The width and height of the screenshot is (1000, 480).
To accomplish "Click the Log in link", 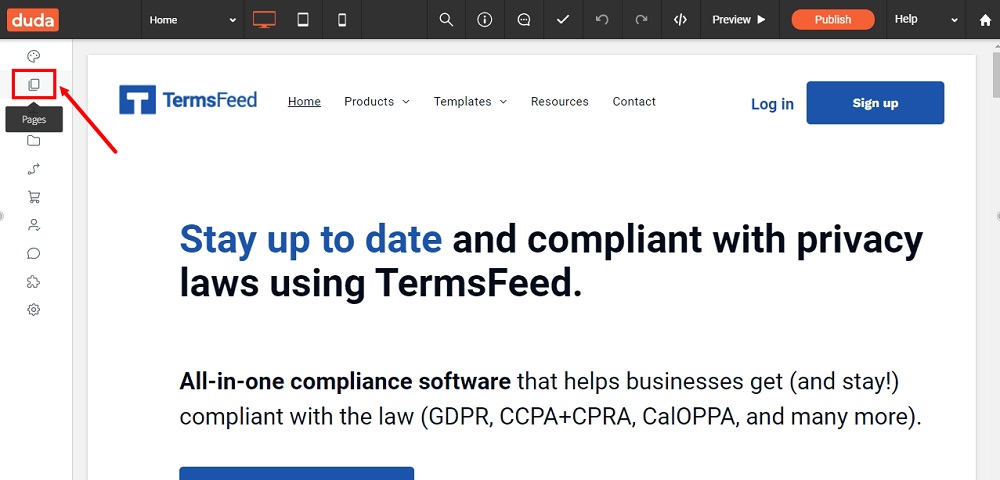I will [772, 104].
